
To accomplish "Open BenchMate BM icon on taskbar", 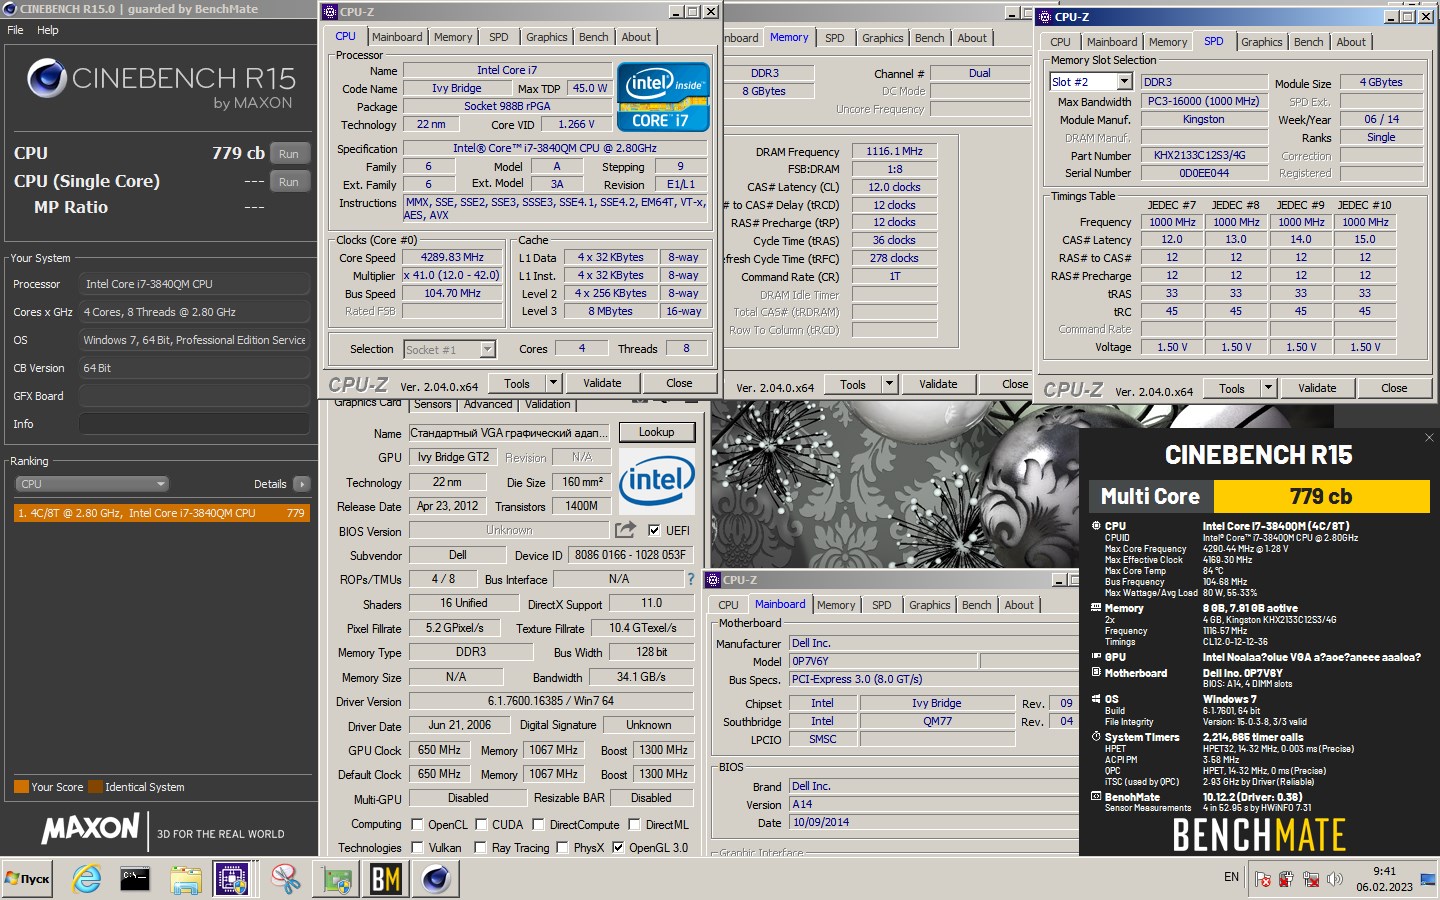I will pyautogui.click(x=386, y=879).
